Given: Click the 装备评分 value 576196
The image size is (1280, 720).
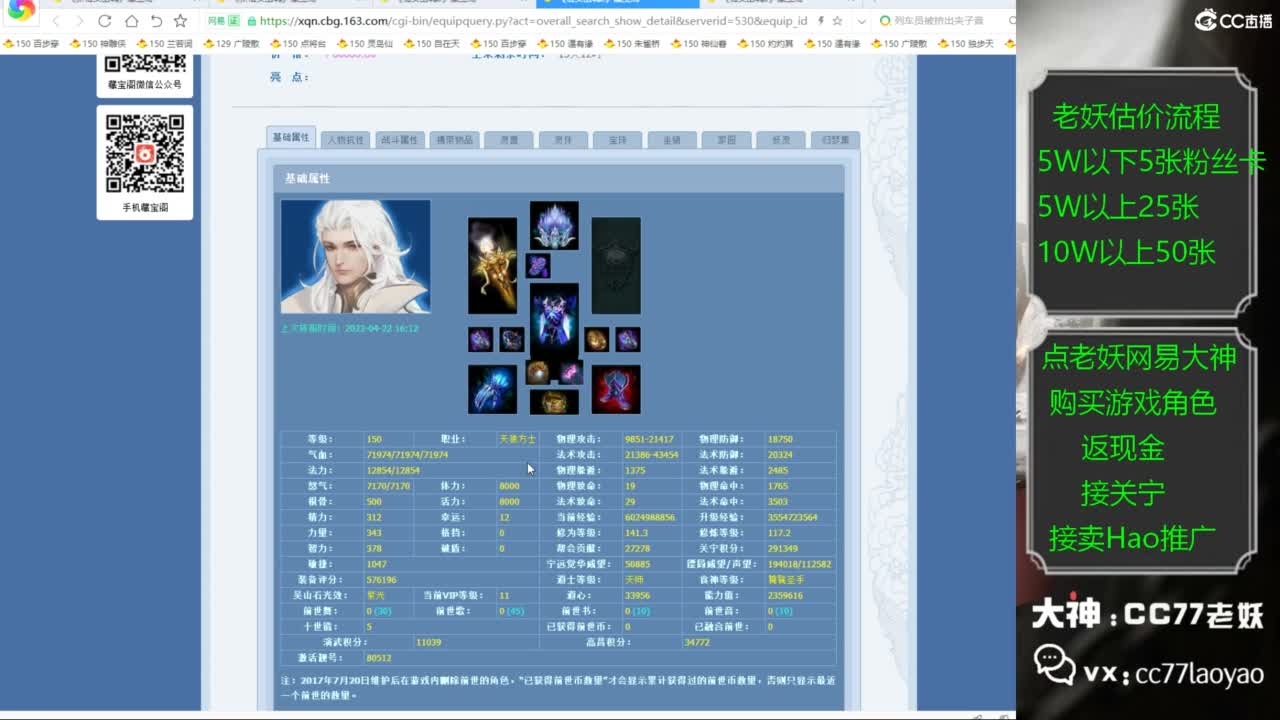Looking at the screenshot, I should point(381,580).
